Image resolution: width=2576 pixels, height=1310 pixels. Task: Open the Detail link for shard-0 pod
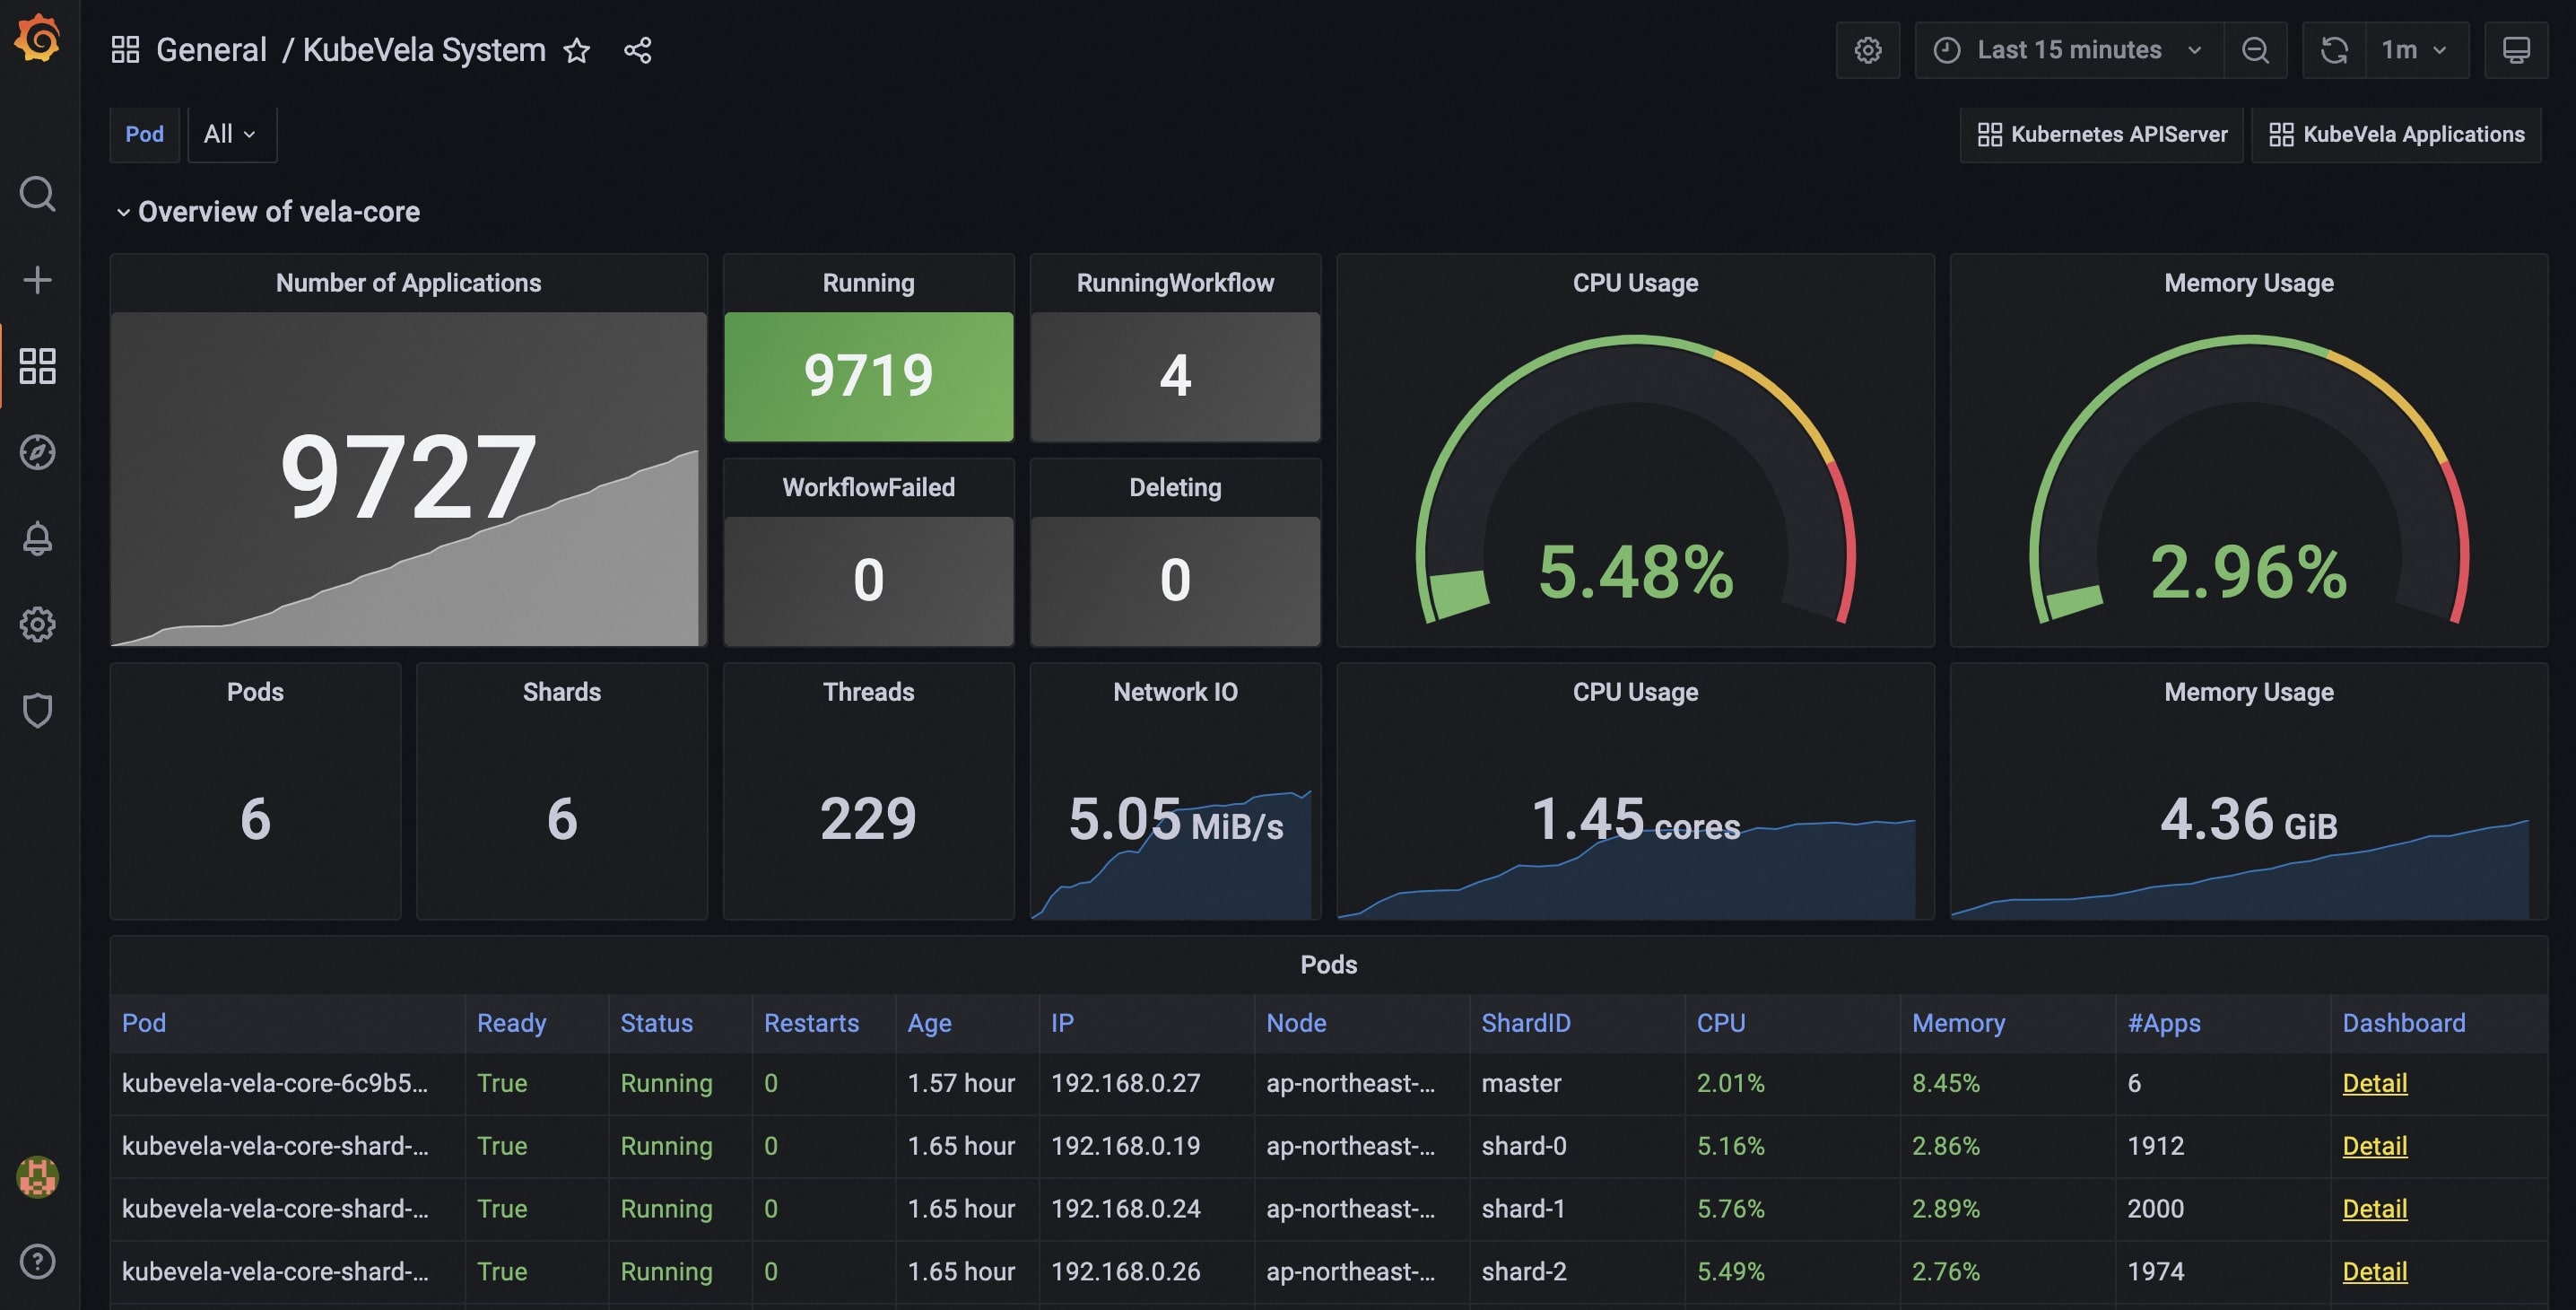[x=2374, y=1146]
